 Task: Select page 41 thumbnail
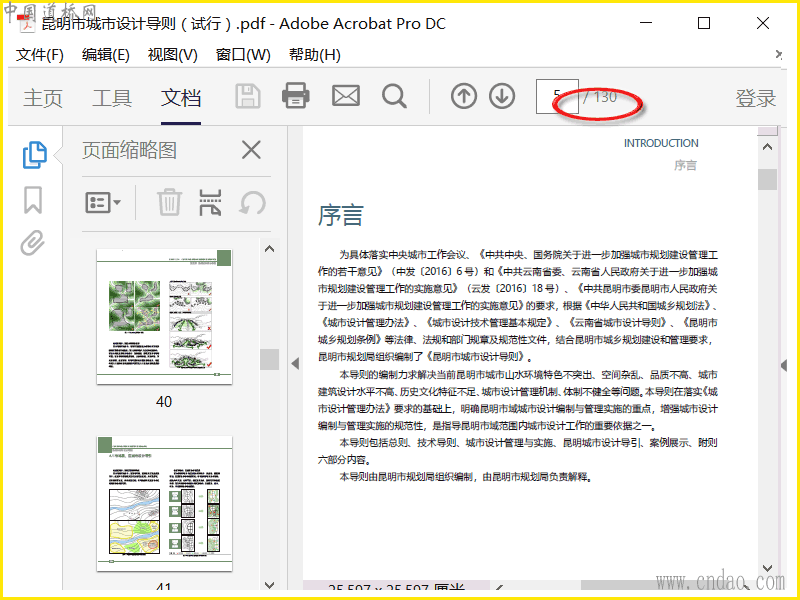pyautogui.click(x=164, y=504)
